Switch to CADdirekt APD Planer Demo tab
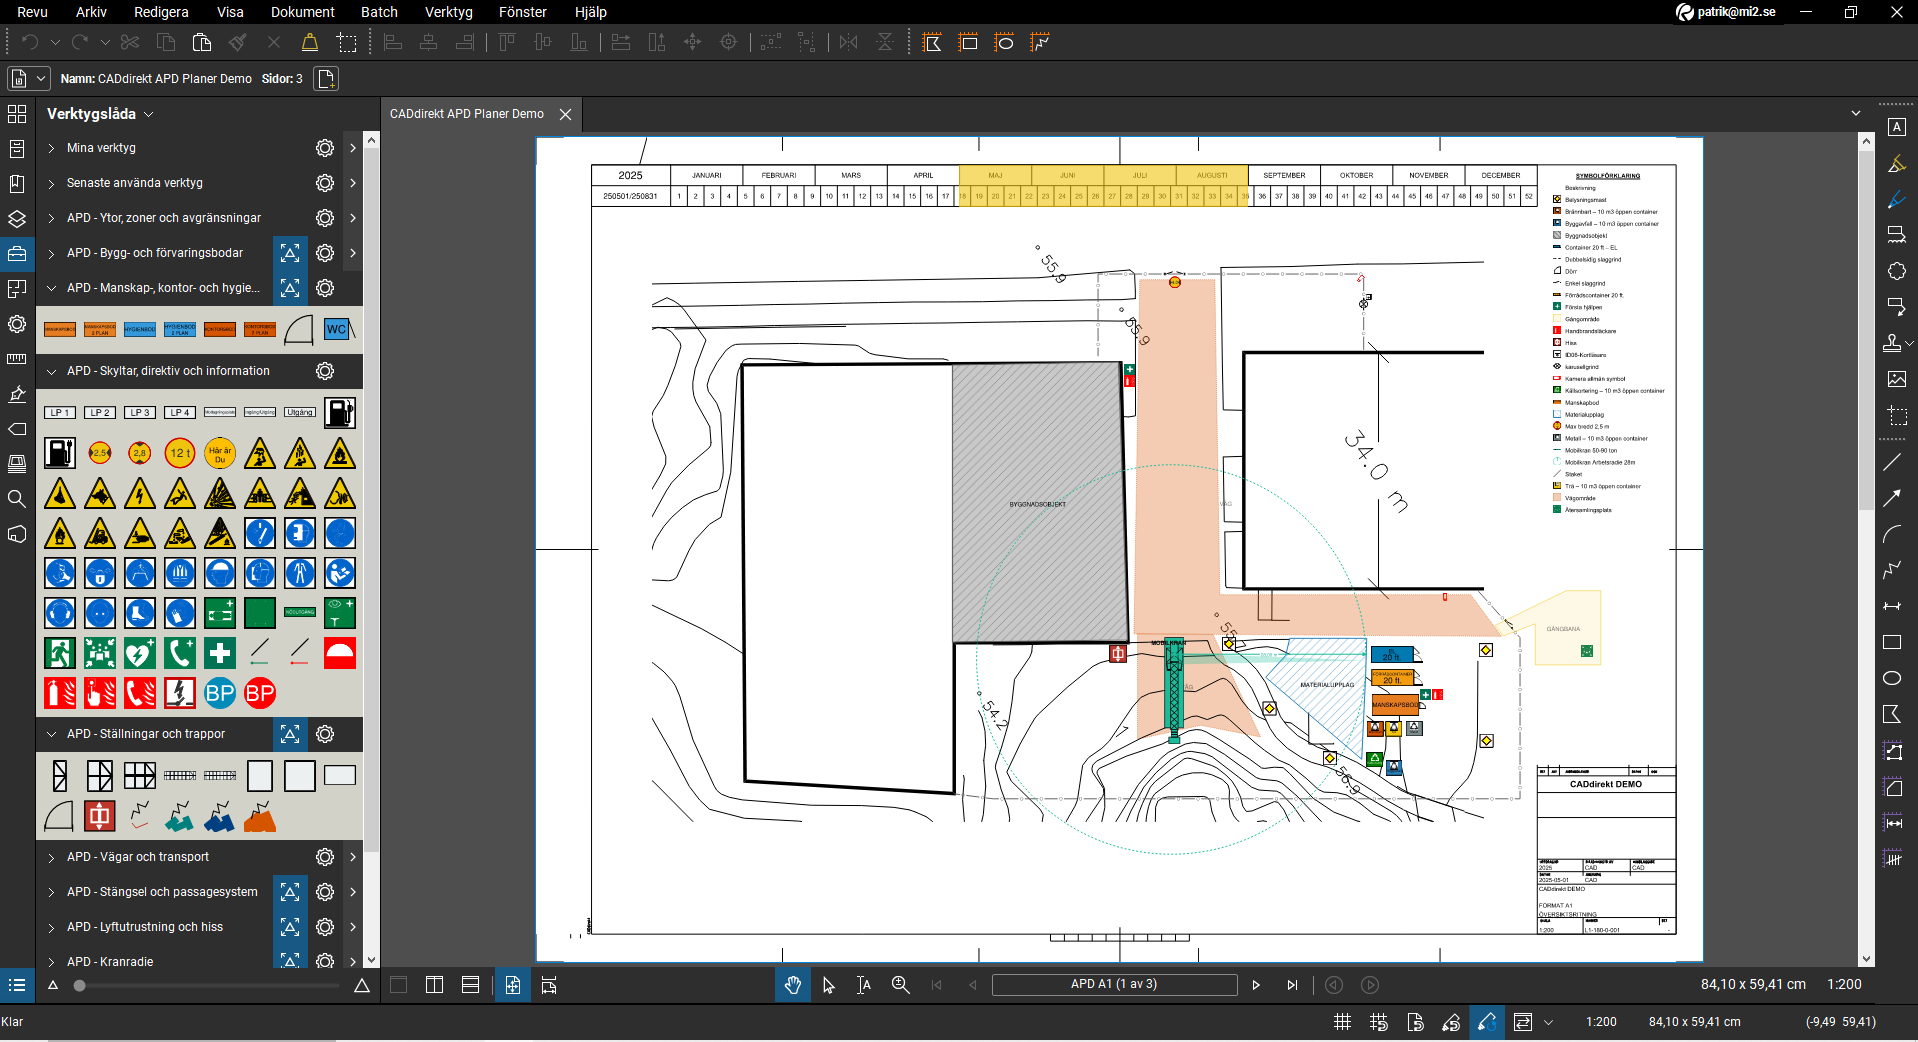 (467, 114)
